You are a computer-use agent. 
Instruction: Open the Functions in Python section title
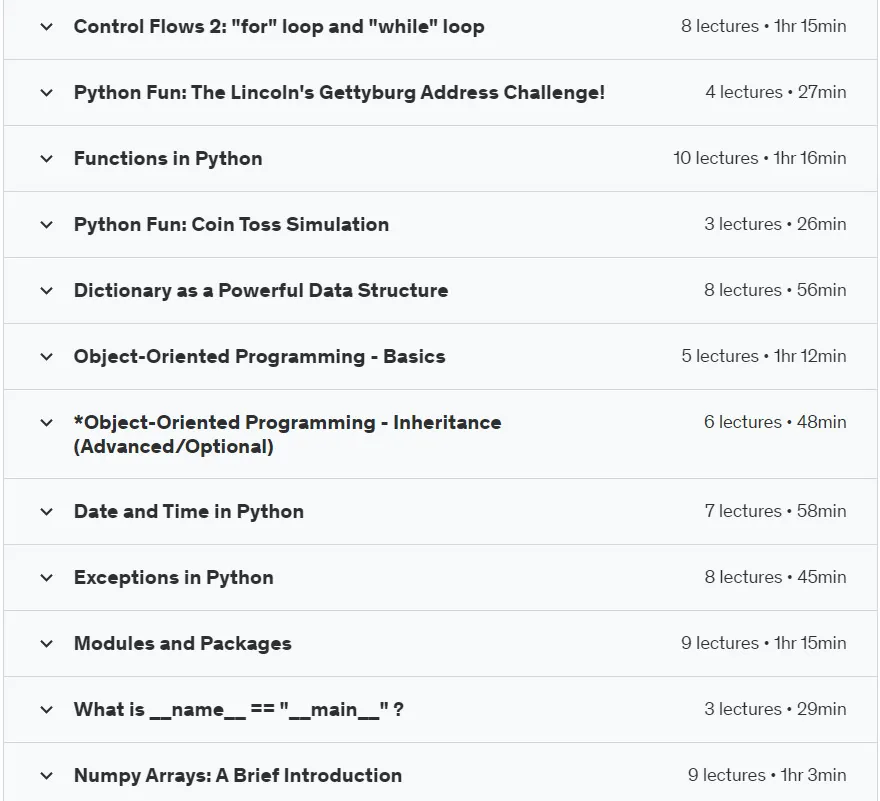tap(168, 159)
